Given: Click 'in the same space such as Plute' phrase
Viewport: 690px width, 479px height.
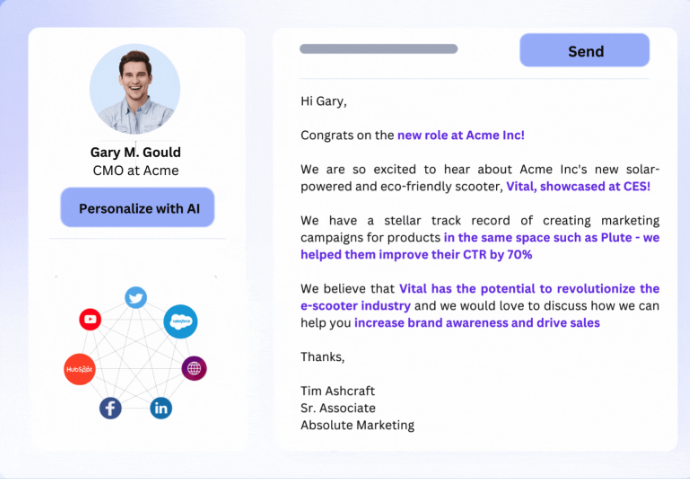Looking at the screenshot, I should (538, 238).
